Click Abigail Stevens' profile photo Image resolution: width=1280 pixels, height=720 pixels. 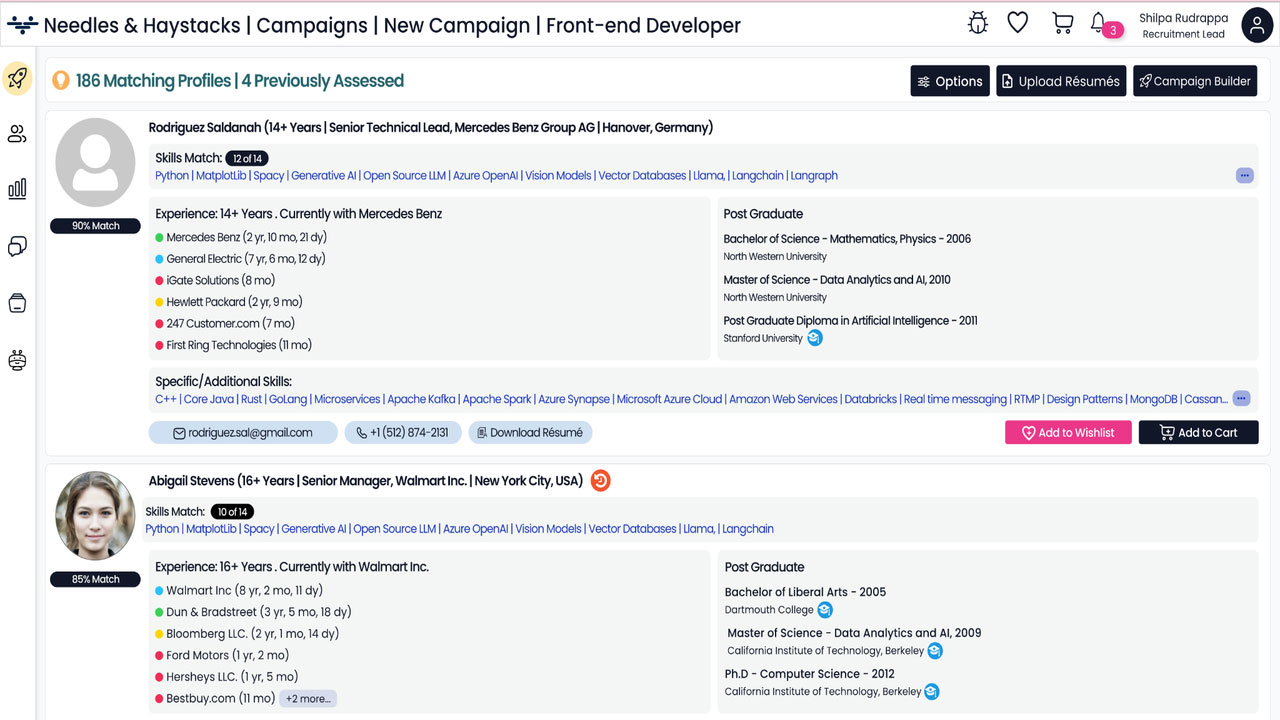tap(95, 516)
